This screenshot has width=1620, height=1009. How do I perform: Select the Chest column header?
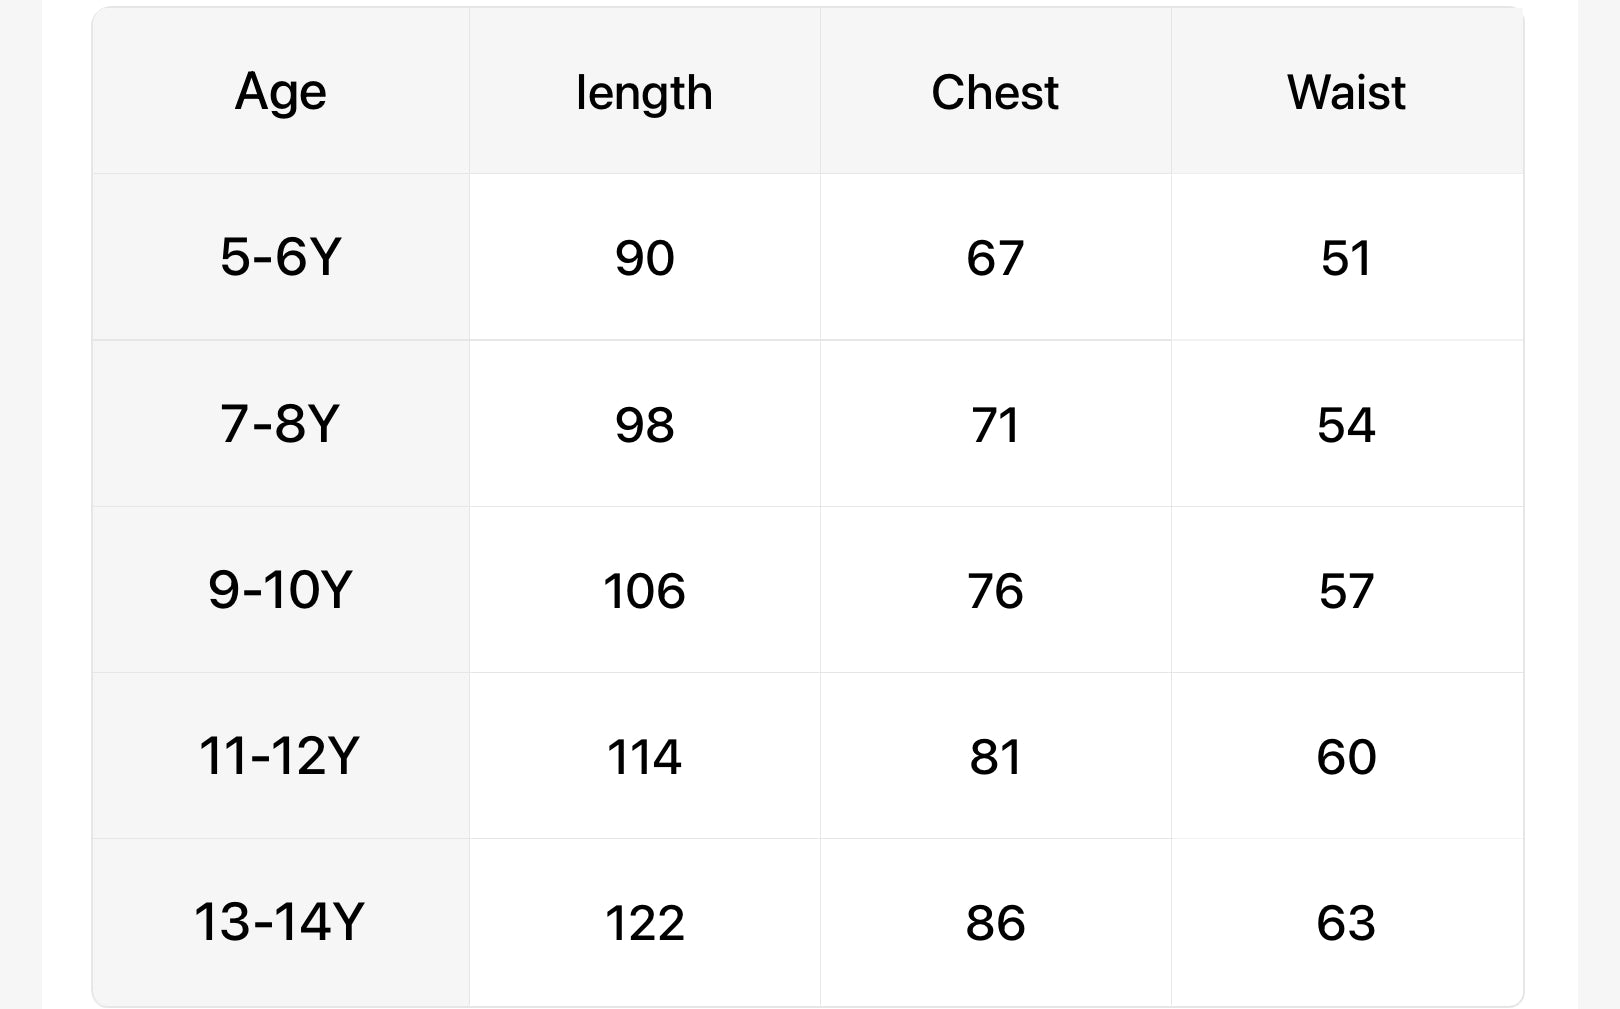(x=995, y=93)
